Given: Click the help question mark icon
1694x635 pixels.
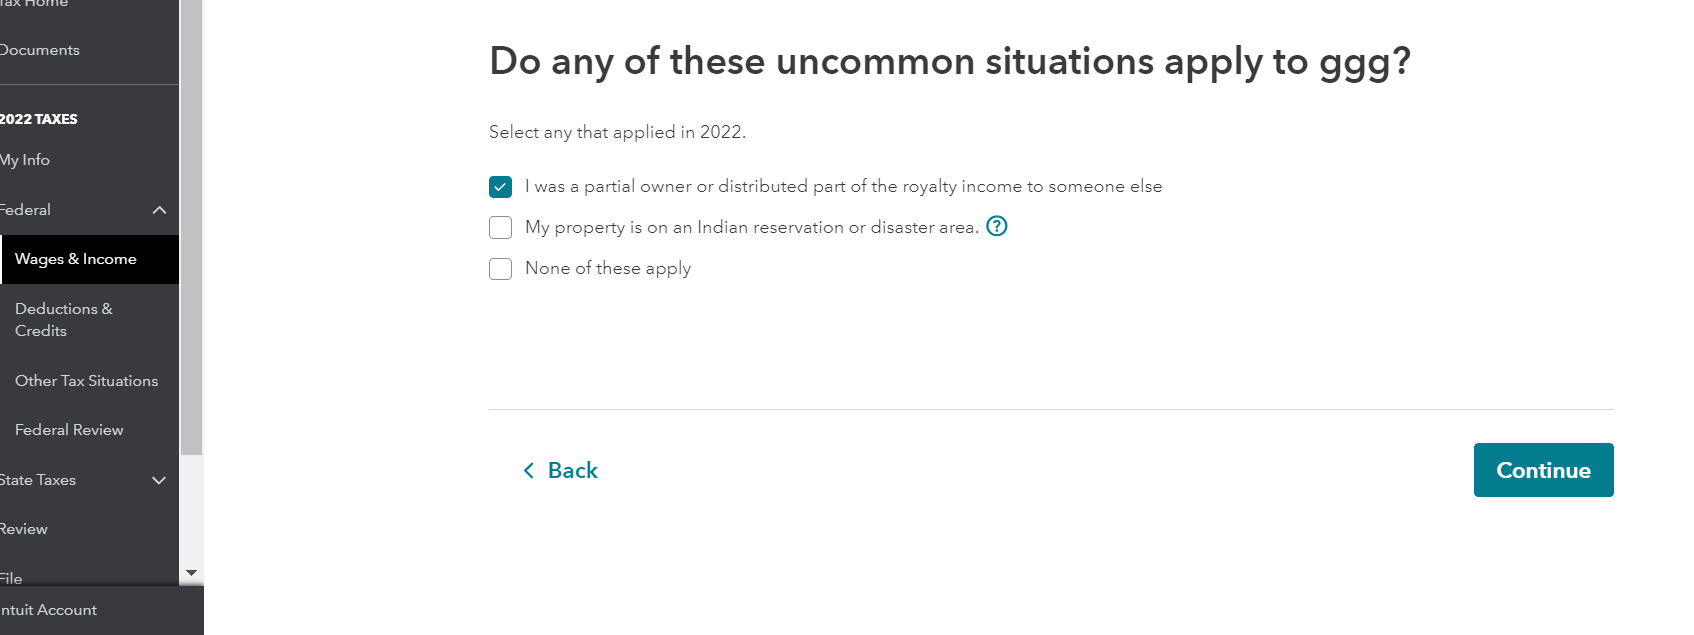Looking at the screenshot, I should [x=996, y=226].
